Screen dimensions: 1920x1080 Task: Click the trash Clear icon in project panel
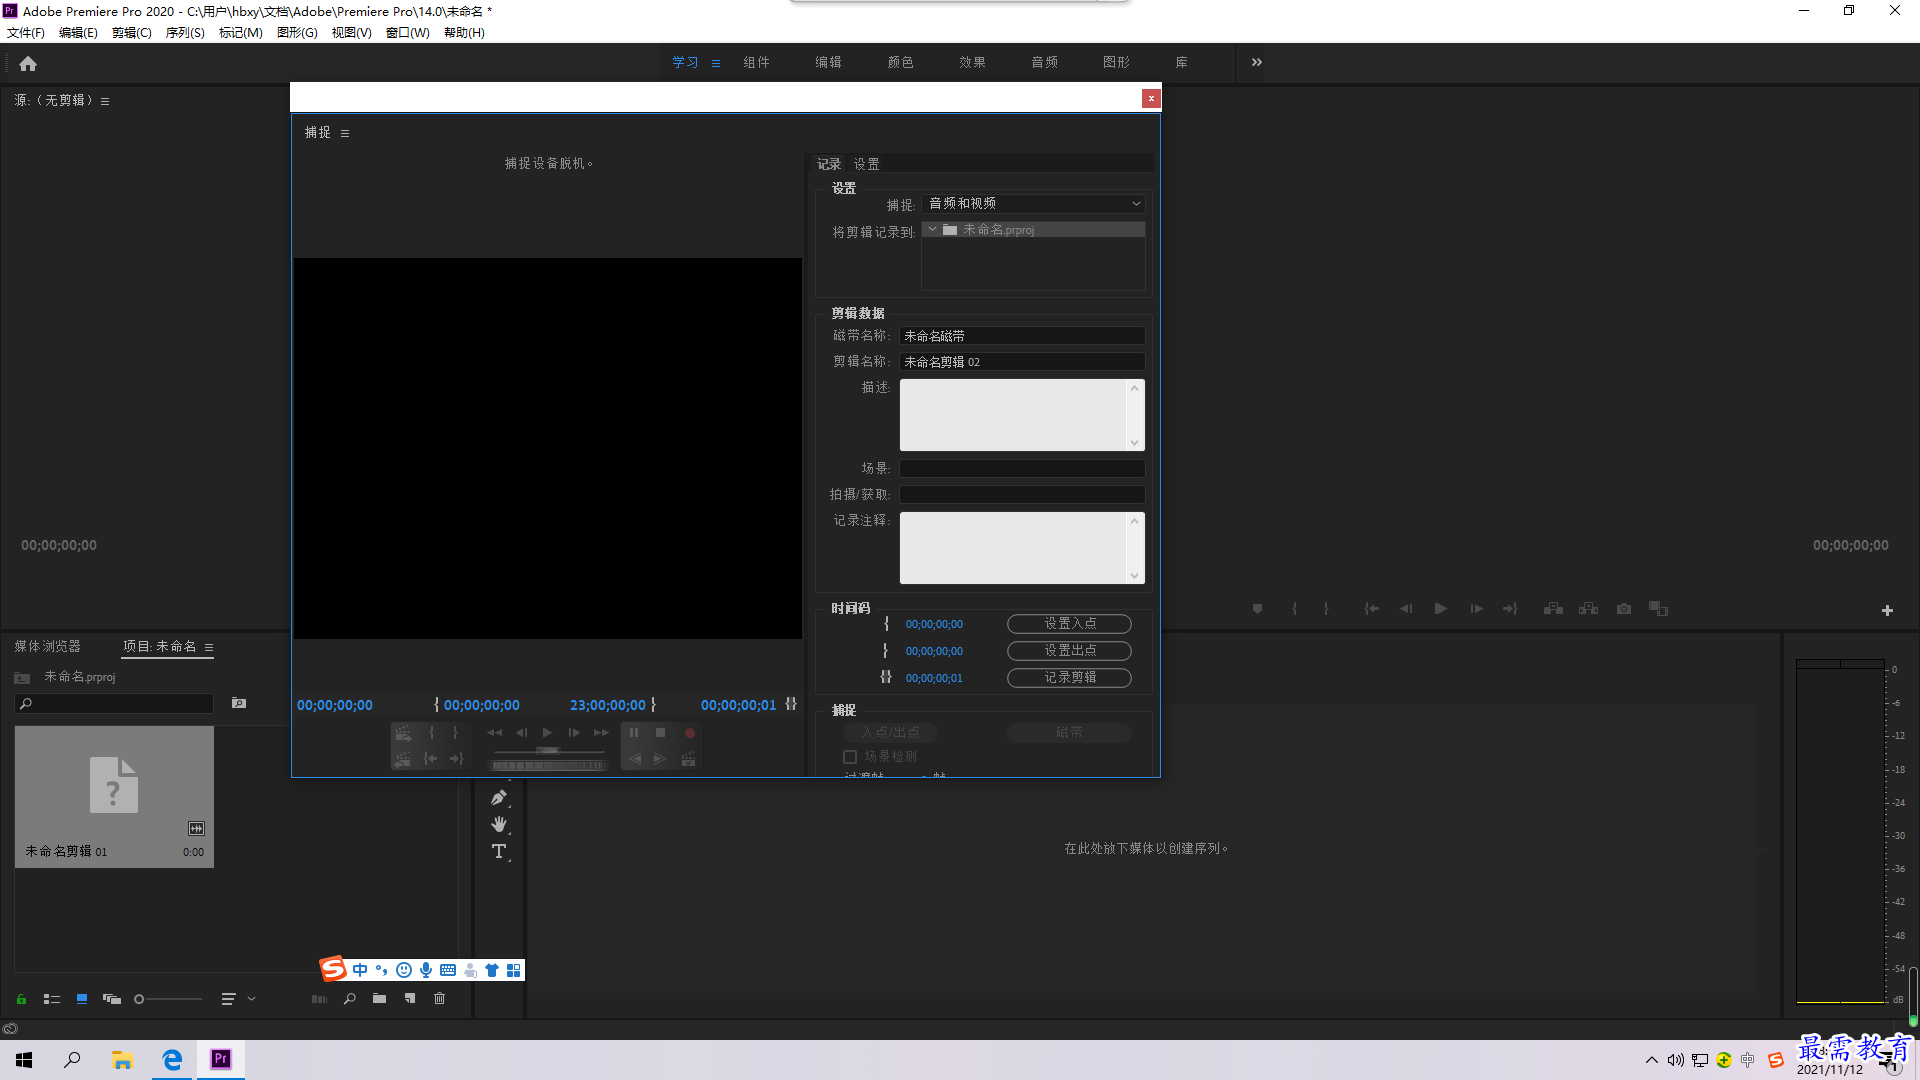(x=440, y=998)
